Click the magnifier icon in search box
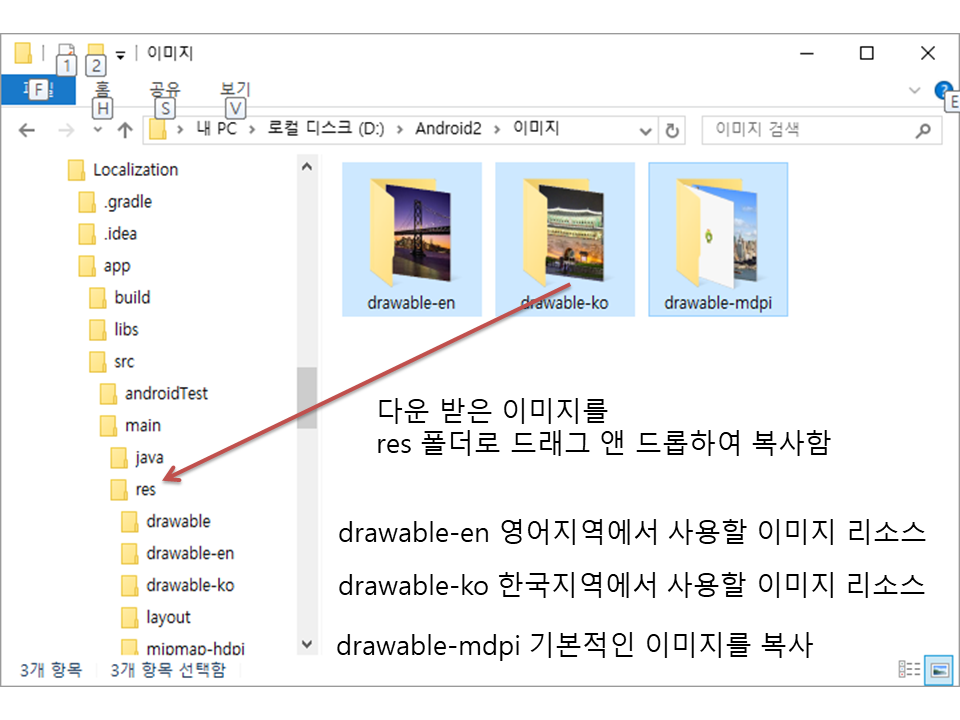This screenshot has width=960, height=720. (922, 130)
